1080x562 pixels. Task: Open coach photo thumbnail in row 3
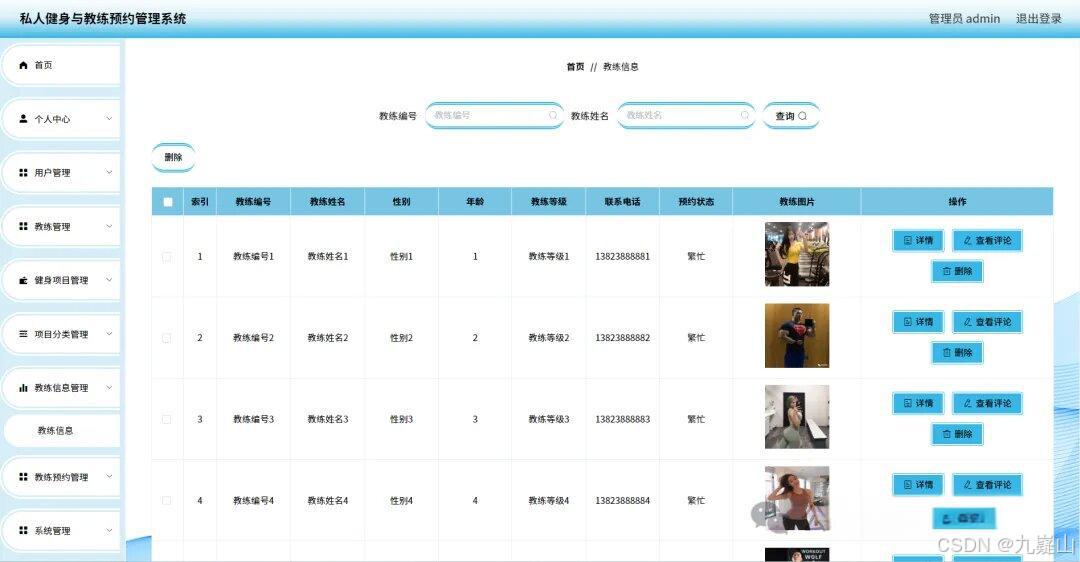click(797, 417)
